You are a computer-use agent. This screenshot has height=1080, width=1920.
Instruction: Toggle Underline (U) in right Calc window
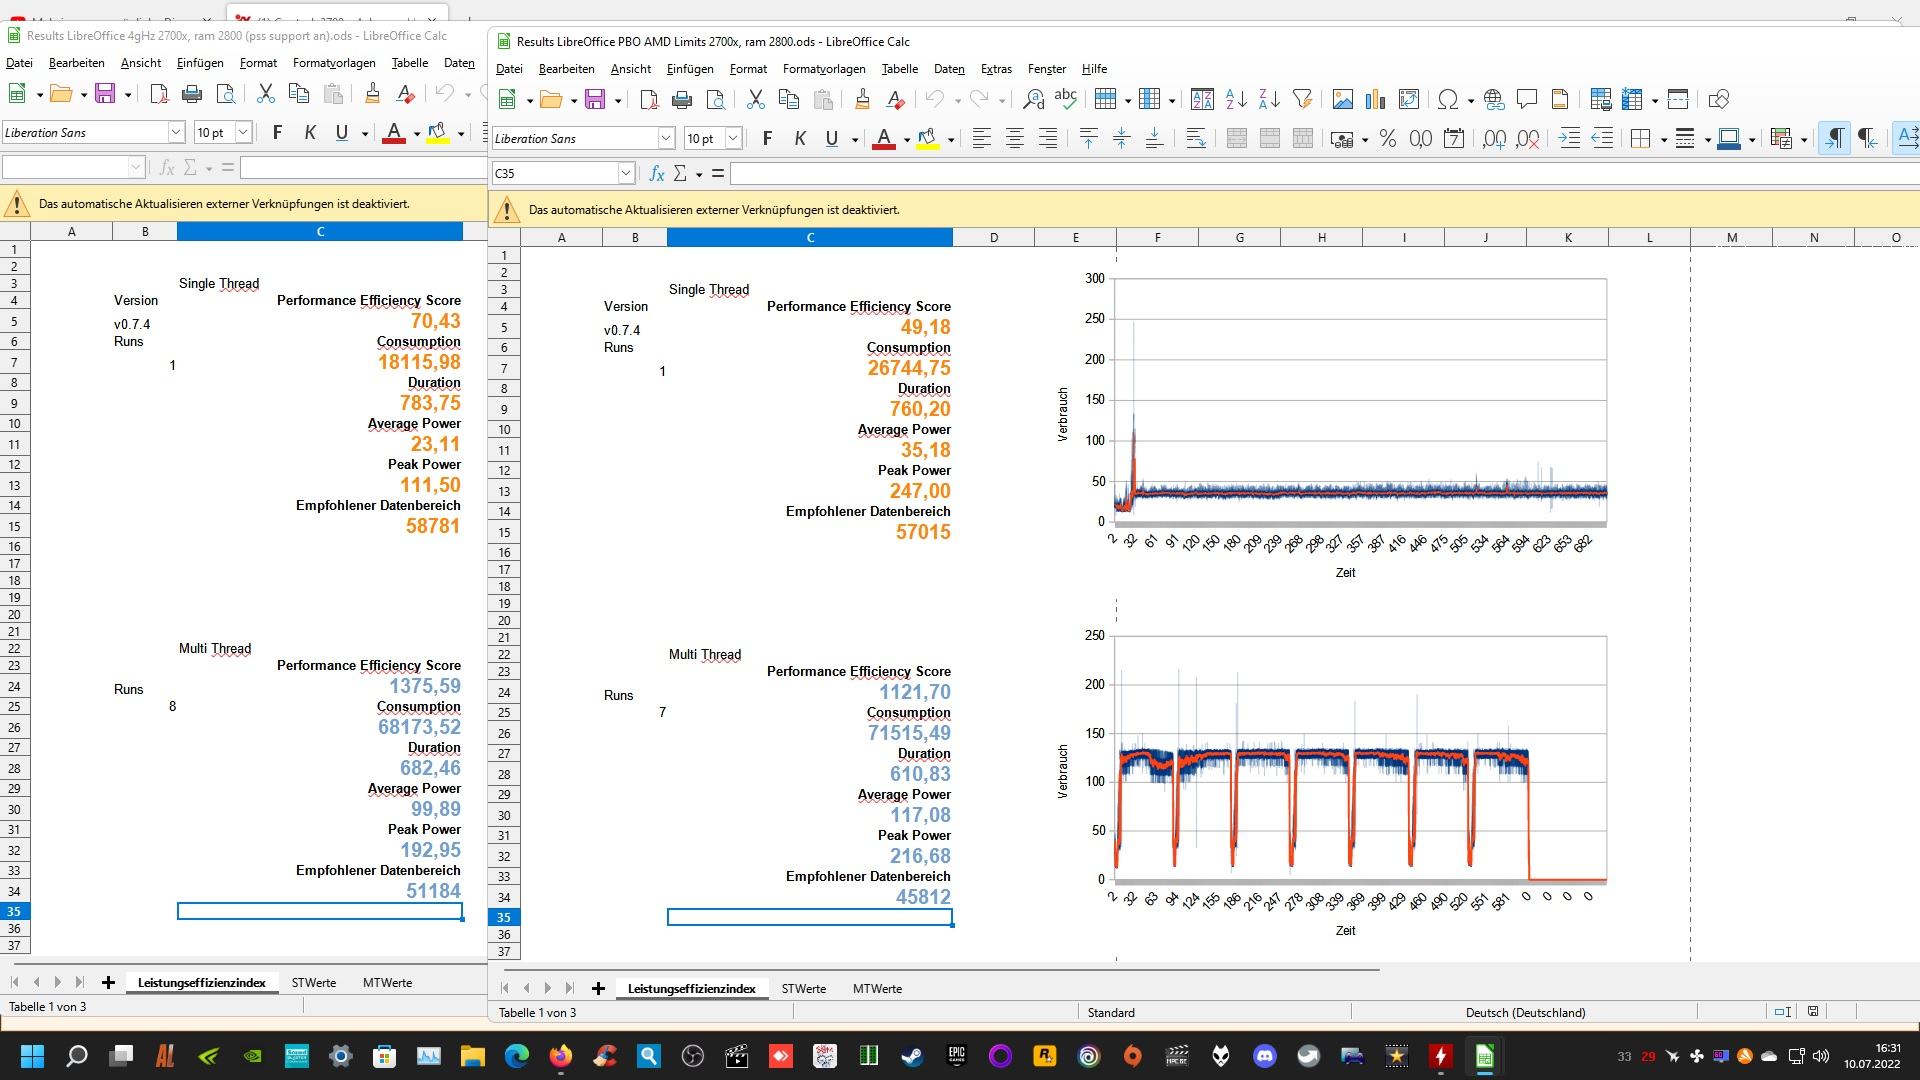[x=831, y=139]
